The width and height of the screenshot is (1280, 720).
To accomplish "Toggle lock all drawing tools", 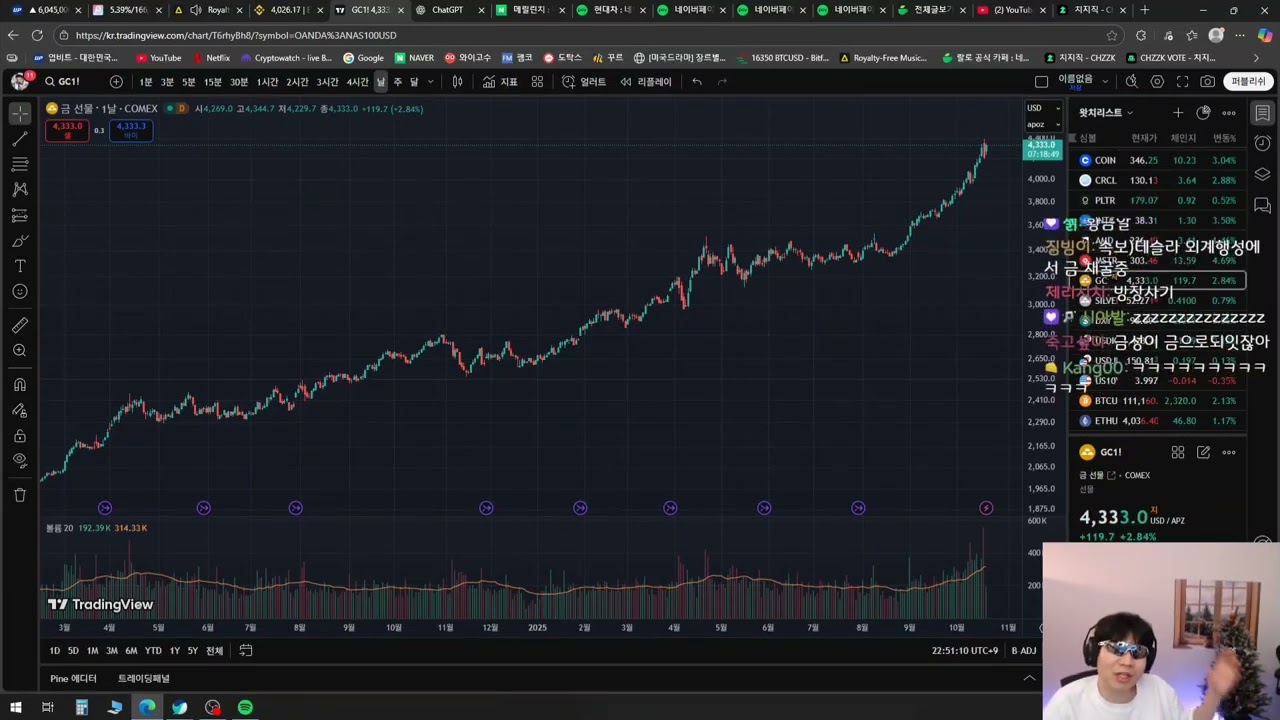I will (20, 436).
